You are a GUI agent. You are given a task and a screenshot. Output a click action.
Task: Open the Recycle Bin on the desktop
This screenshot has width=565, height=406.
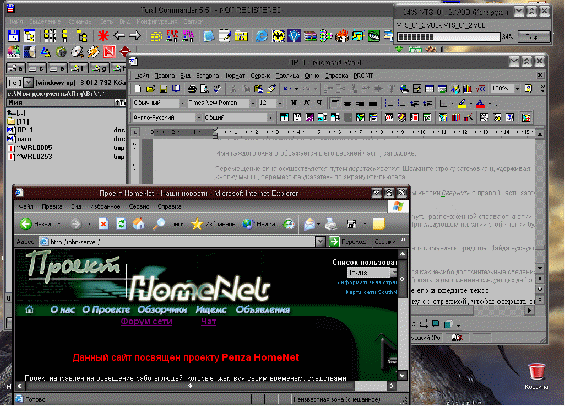tap(537, 372)
